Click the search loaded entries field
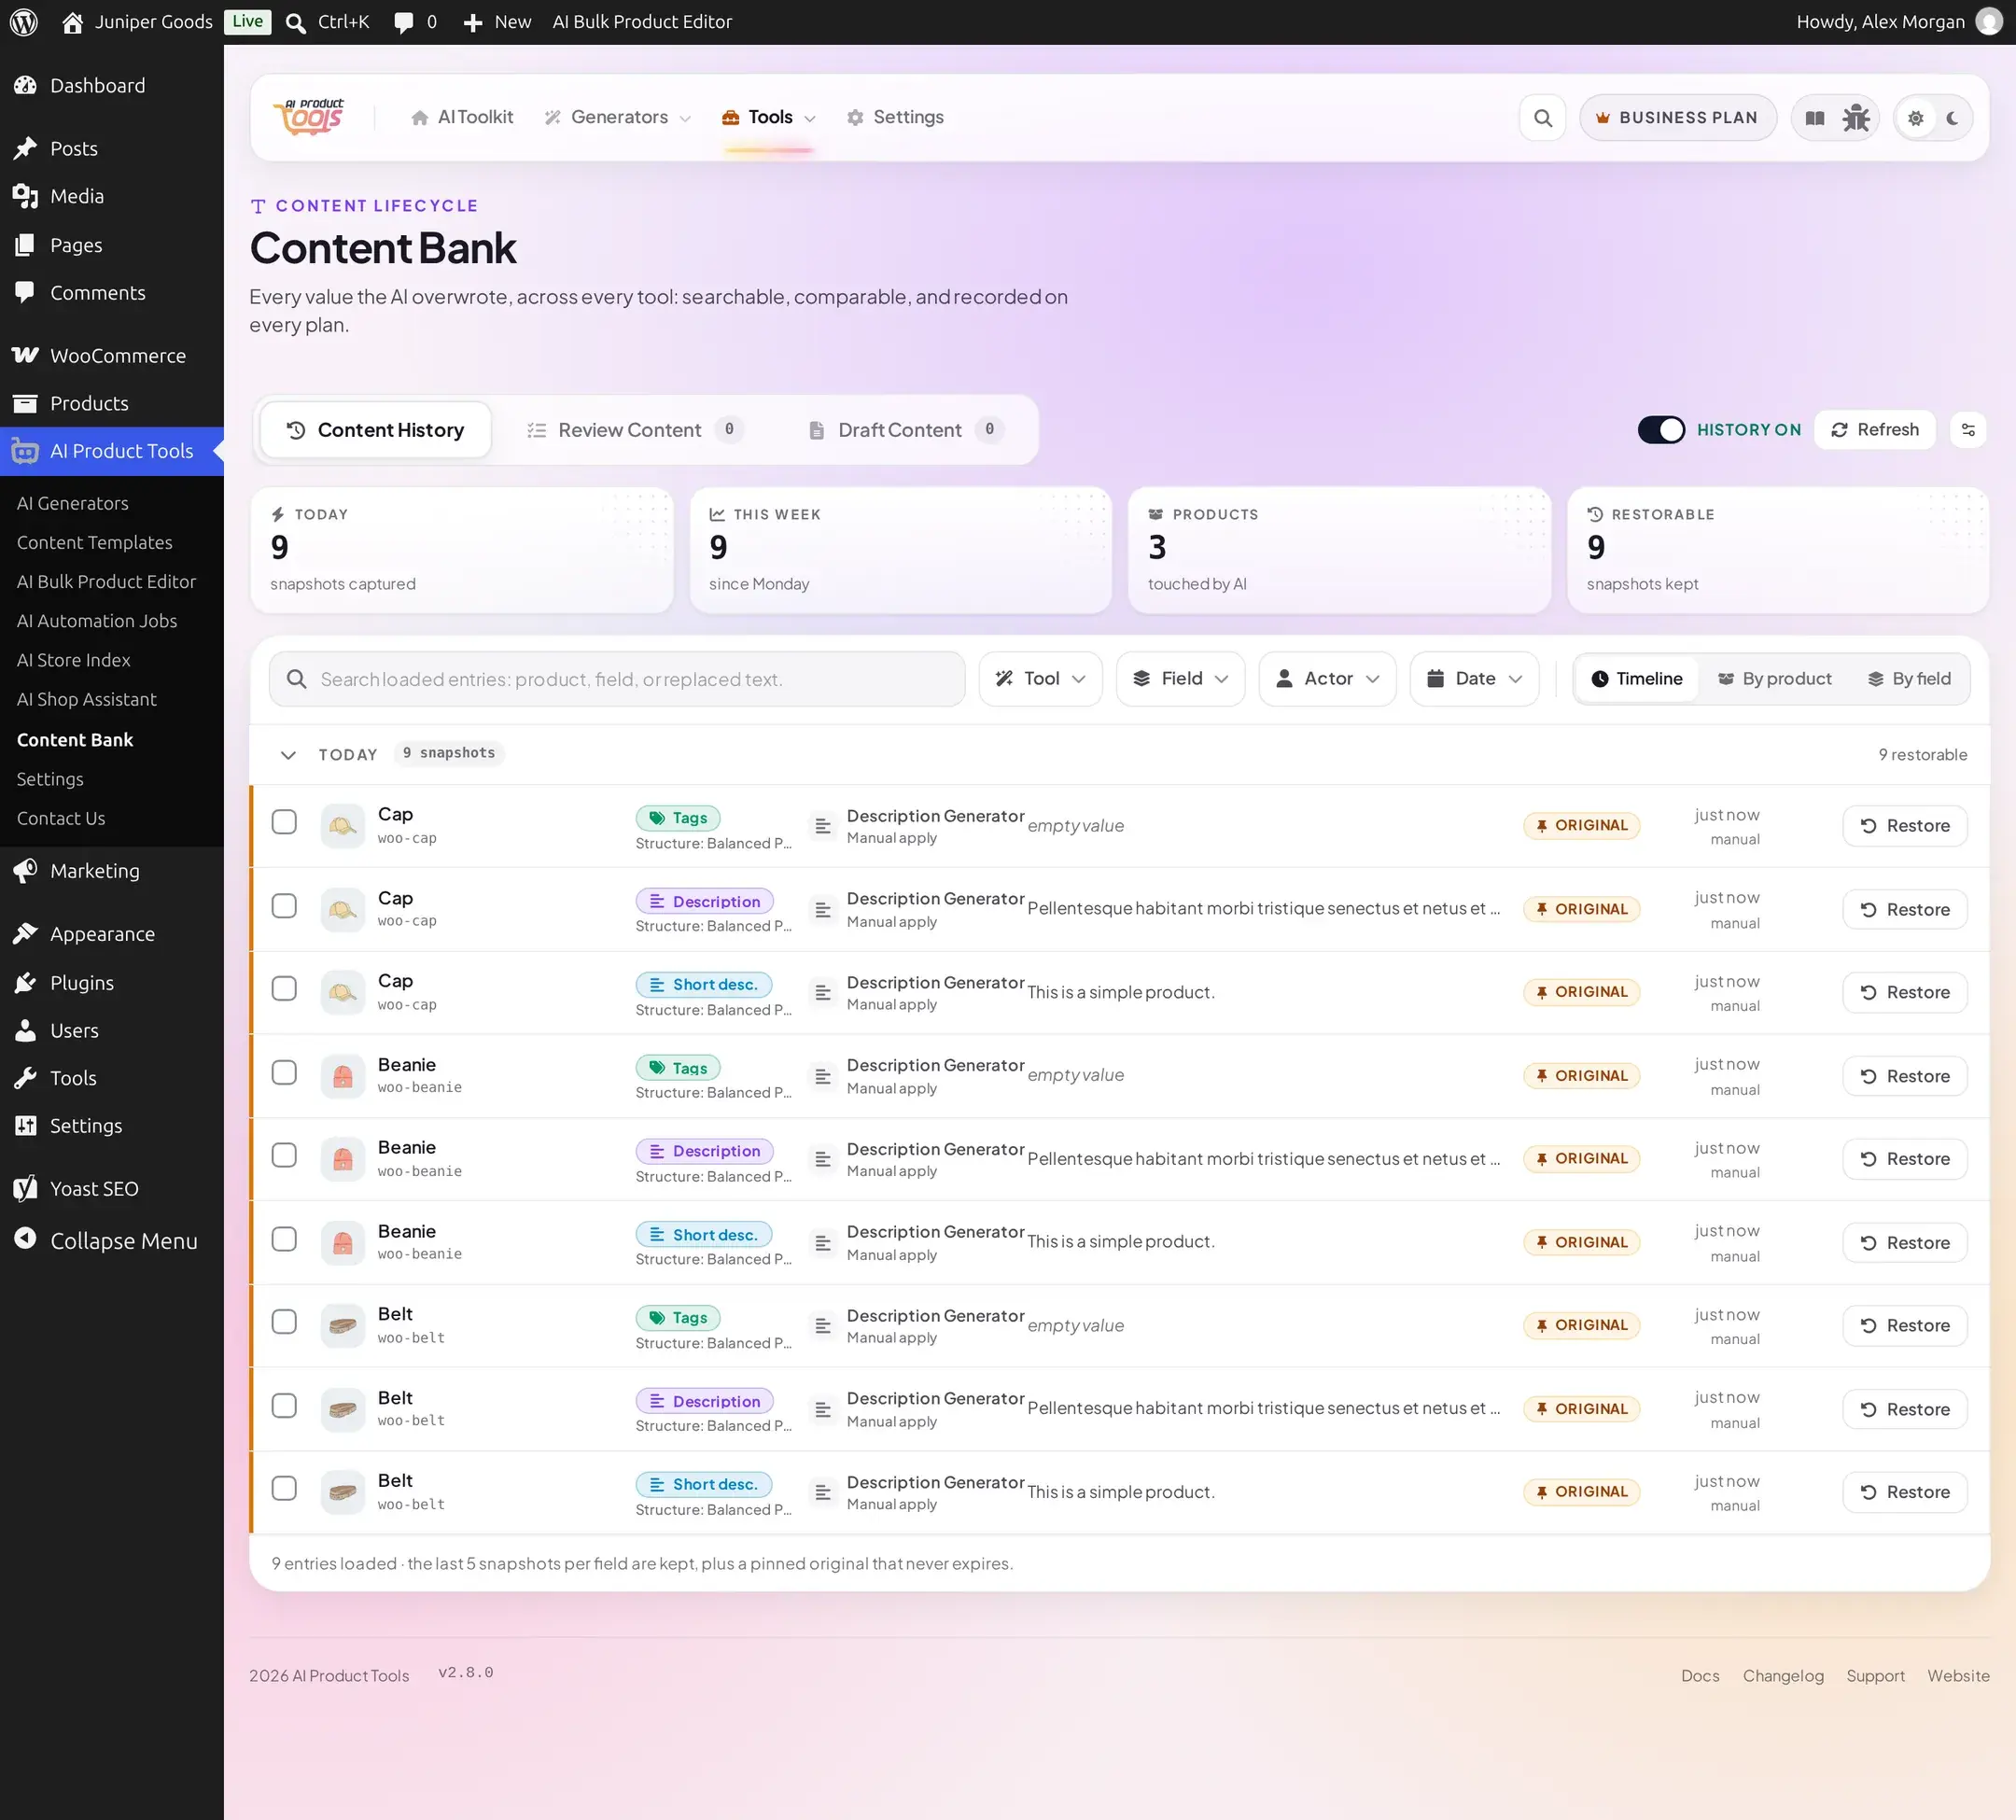This screenshot has width=2016, height=1820. click(x=617, y=679)
